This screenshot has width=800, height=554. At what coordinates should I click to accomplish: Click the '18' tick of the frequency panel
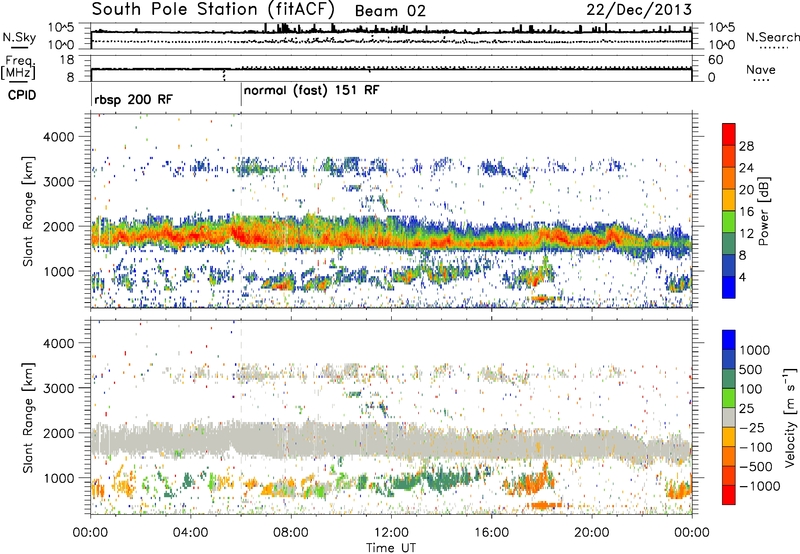67,60
